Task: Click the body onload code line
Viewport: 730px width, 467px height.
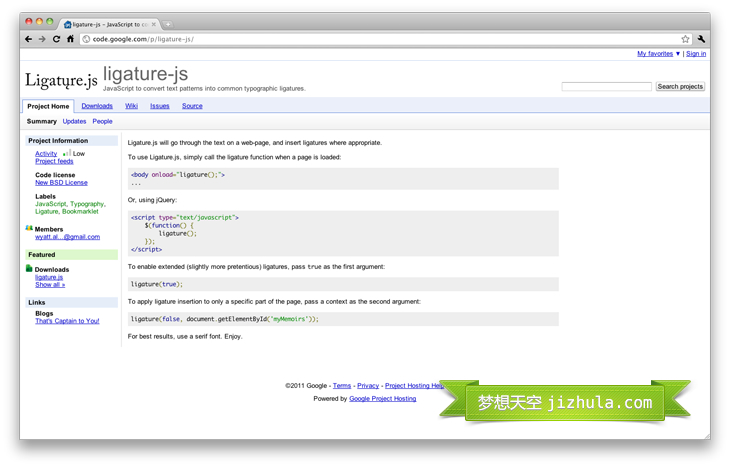Action: point(178,175)
